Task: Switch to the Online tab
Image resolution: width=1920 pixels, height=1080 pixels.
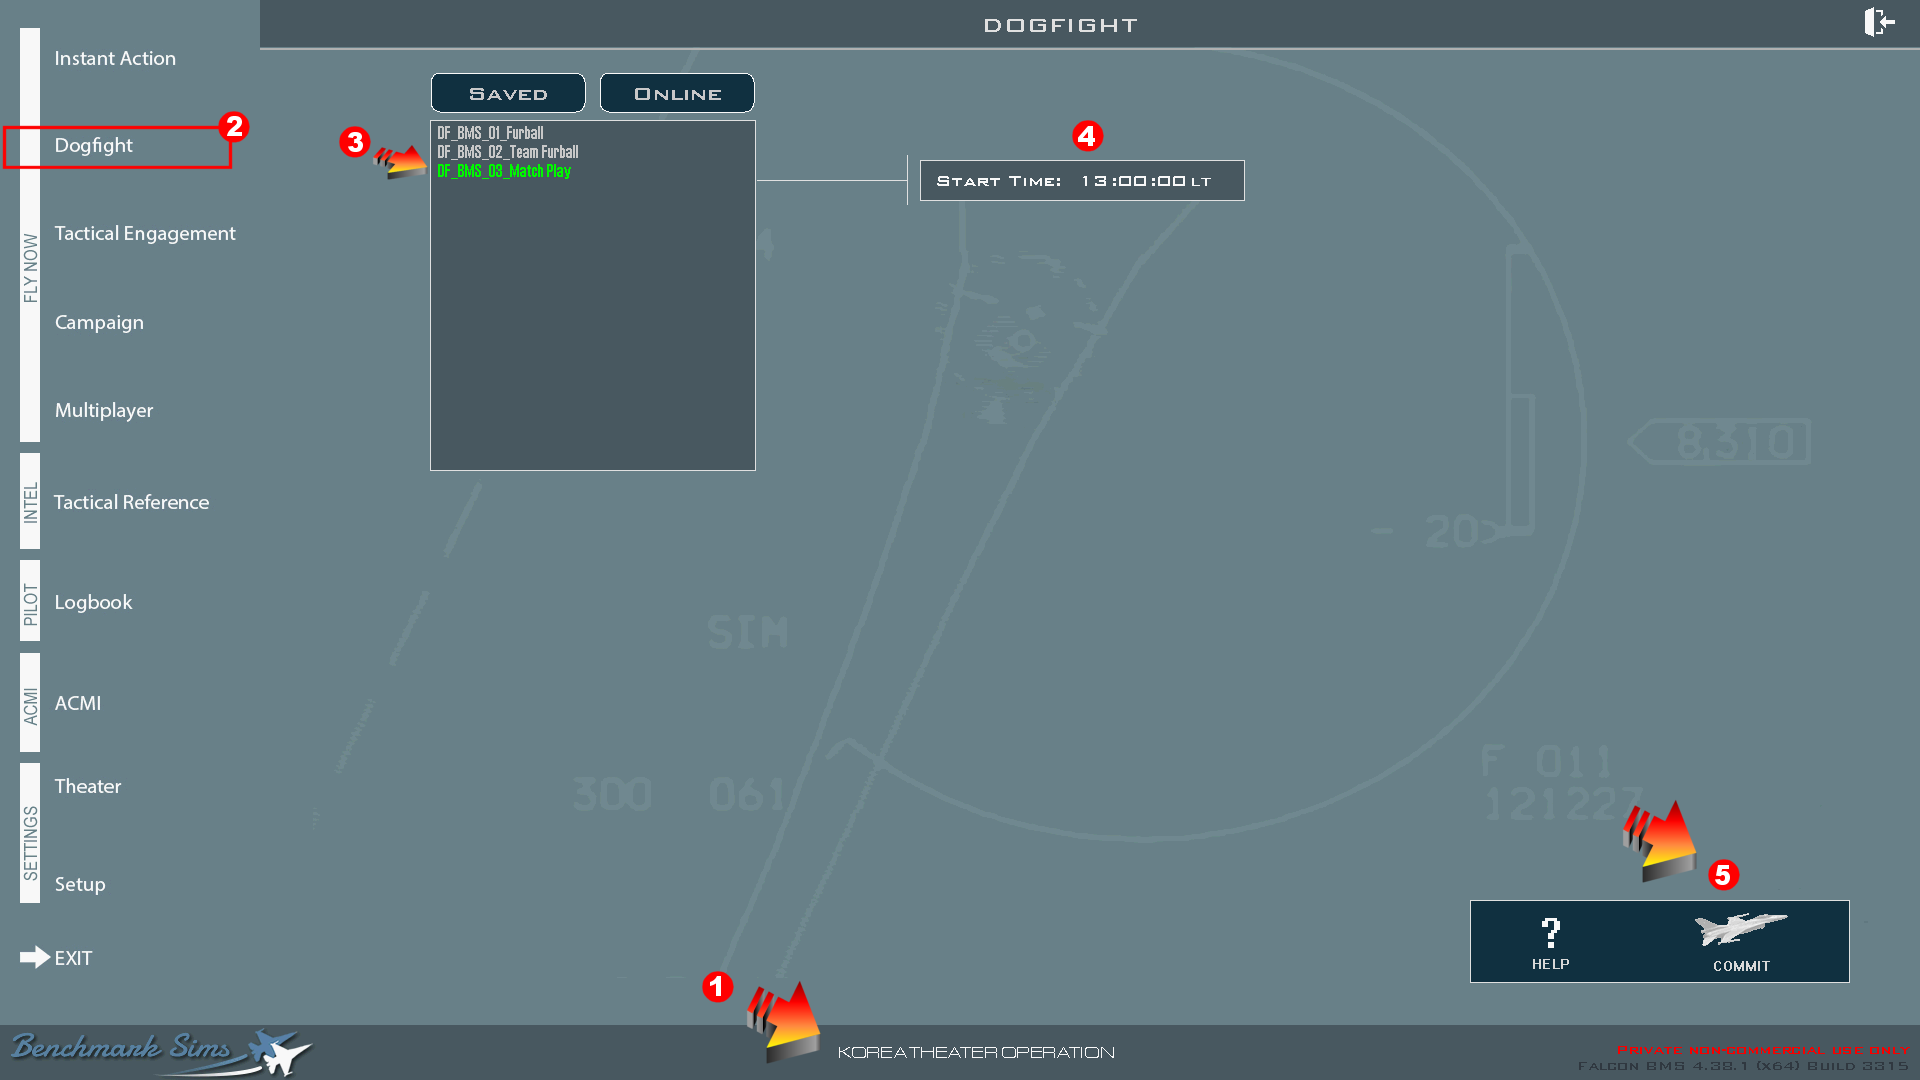Action: pyautogui.click(x=676, y=92)
